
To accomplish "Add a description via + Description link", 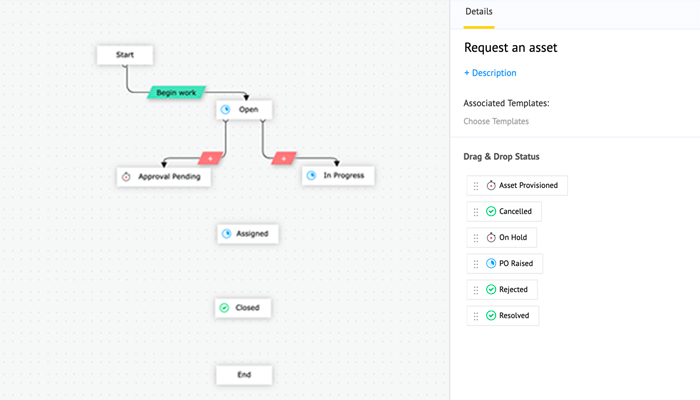I will (490, 73).
